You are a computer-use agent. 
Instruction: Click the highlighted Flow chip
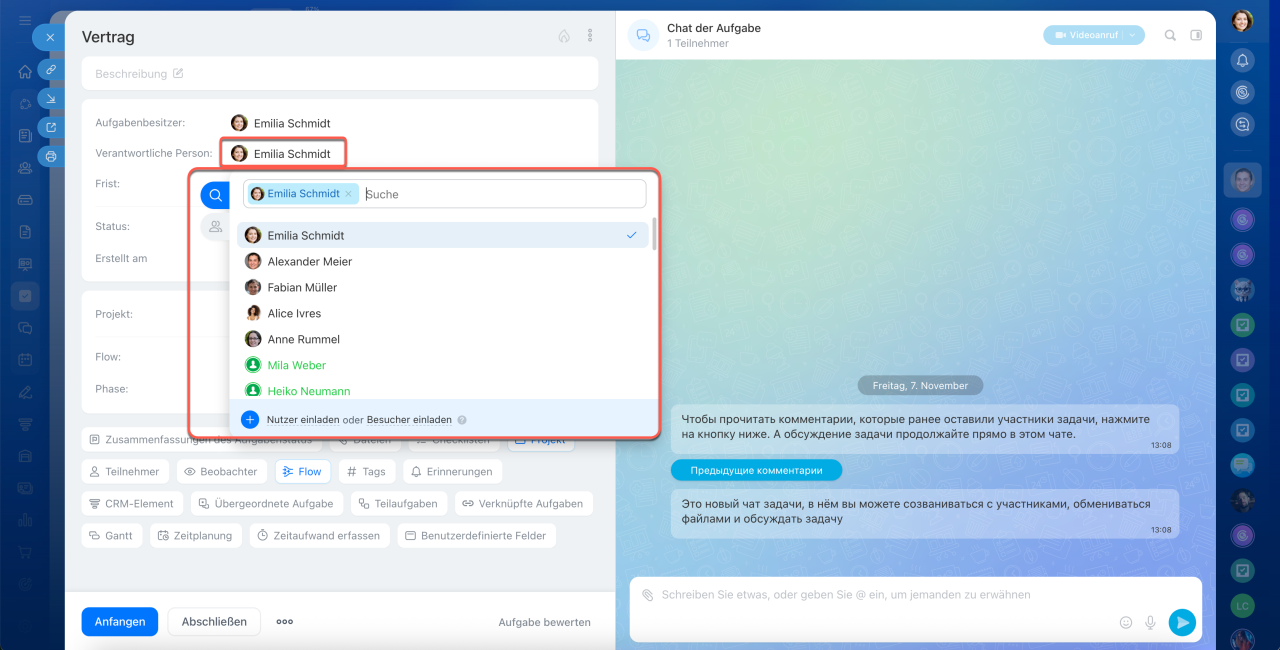point(302,471)
